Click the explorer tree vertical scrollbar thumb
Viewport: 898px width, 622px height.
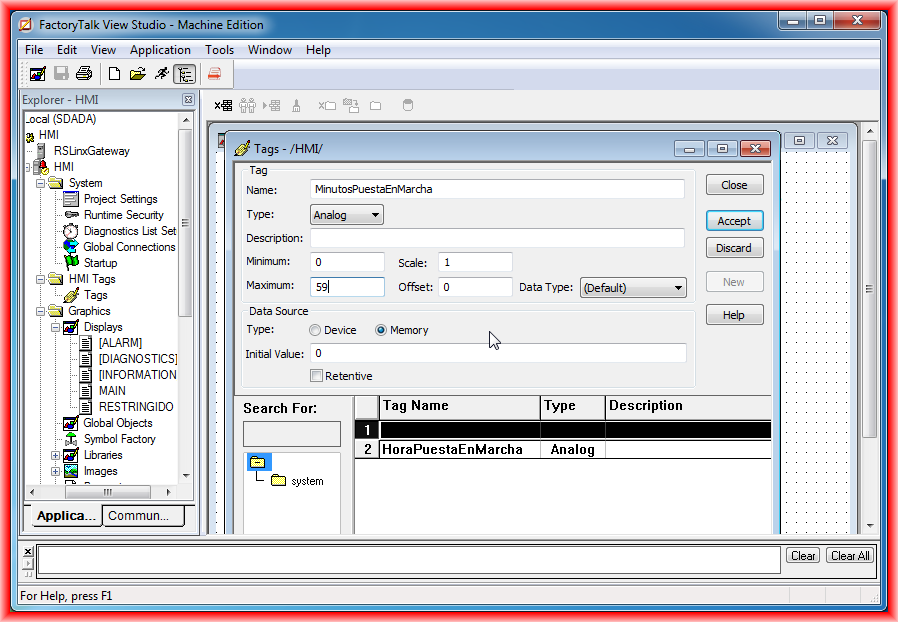tap(185, 220)
